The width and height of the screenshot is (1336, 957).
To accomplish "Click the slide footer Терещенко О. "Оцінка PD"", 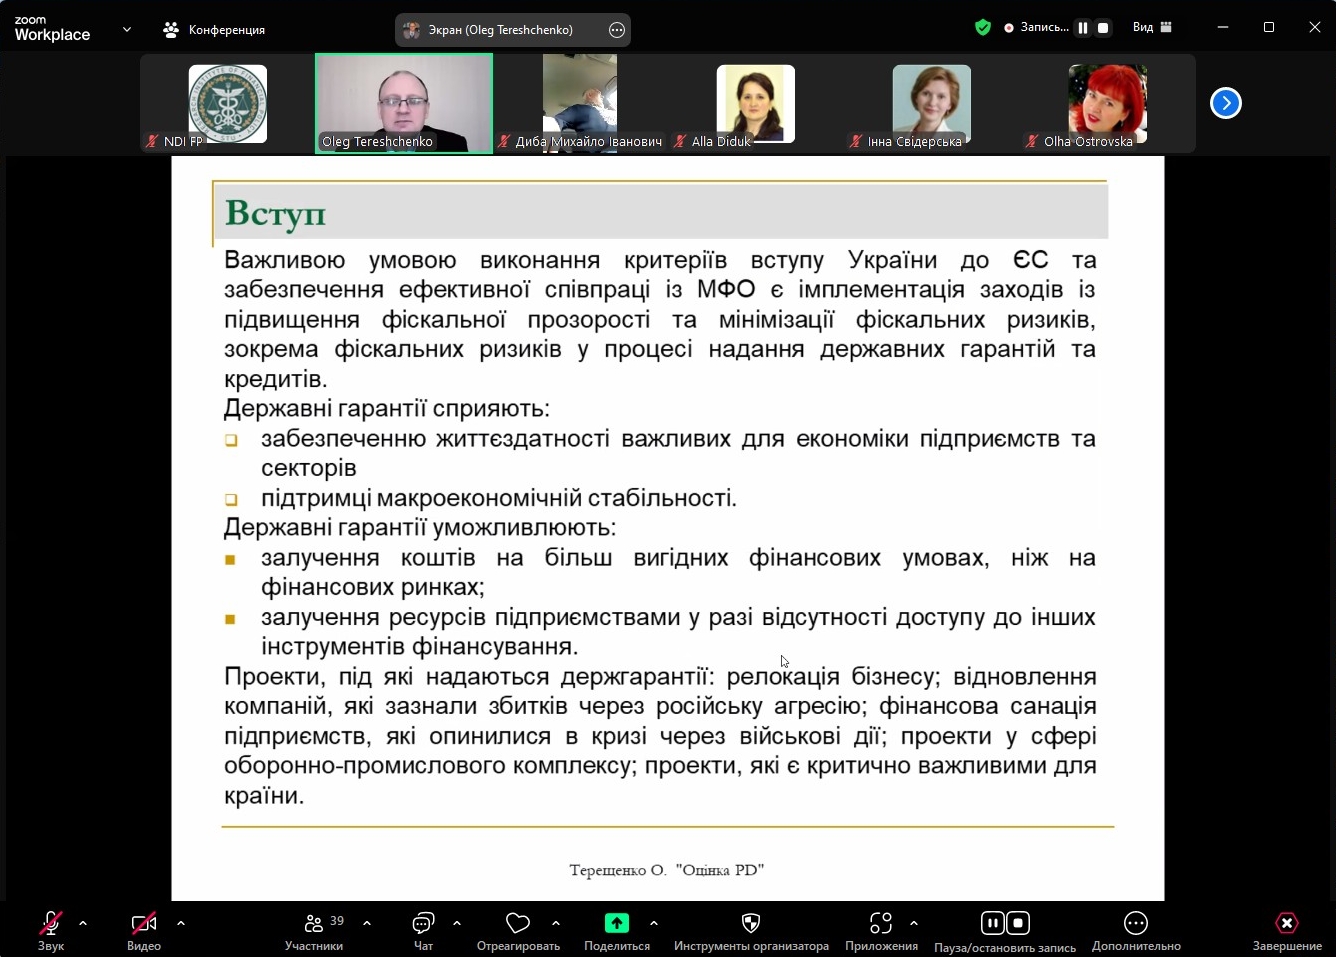I will [x=667, y=870].
